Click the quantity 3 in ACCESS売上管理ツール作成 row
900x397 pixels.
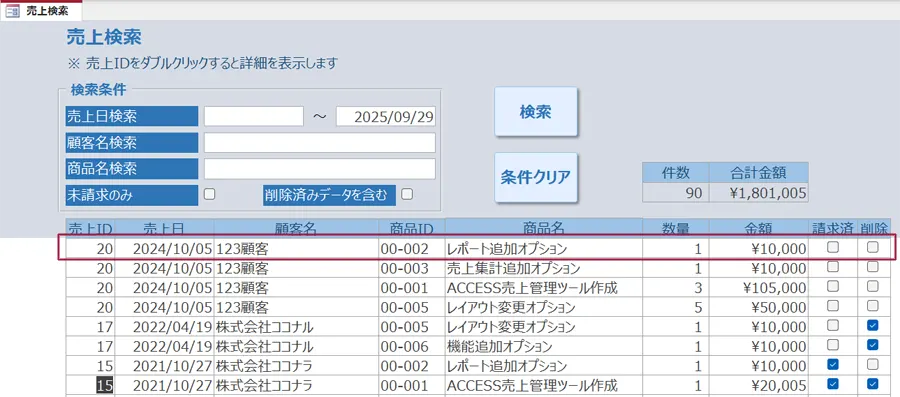coord(676,288)
